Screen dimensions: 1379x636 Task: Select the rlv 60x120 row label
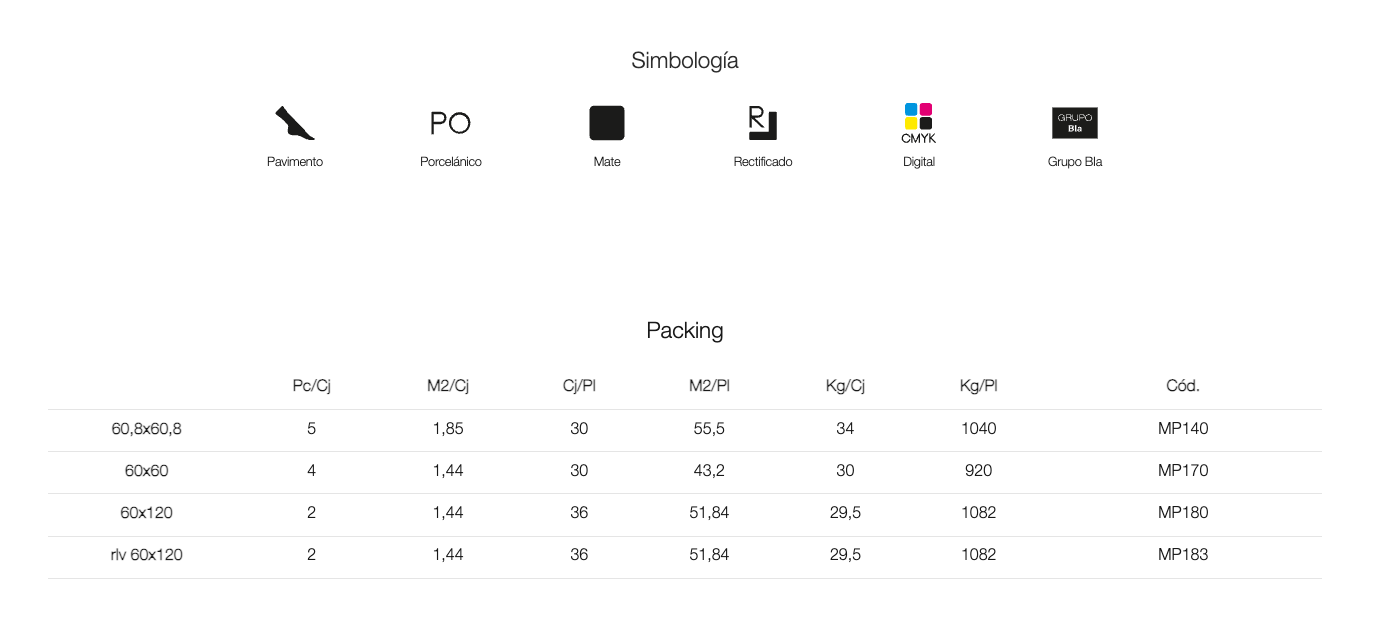(x=147, y=555)
